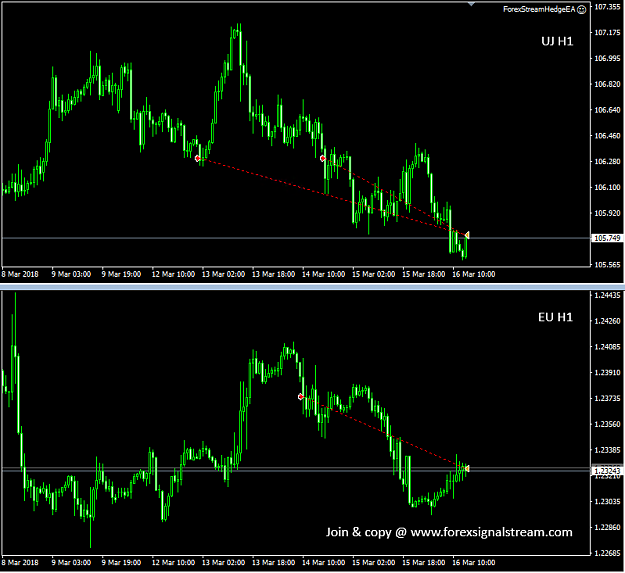Click the 1.23735 price scale label

pyautogui.click(x=607, y=398)
